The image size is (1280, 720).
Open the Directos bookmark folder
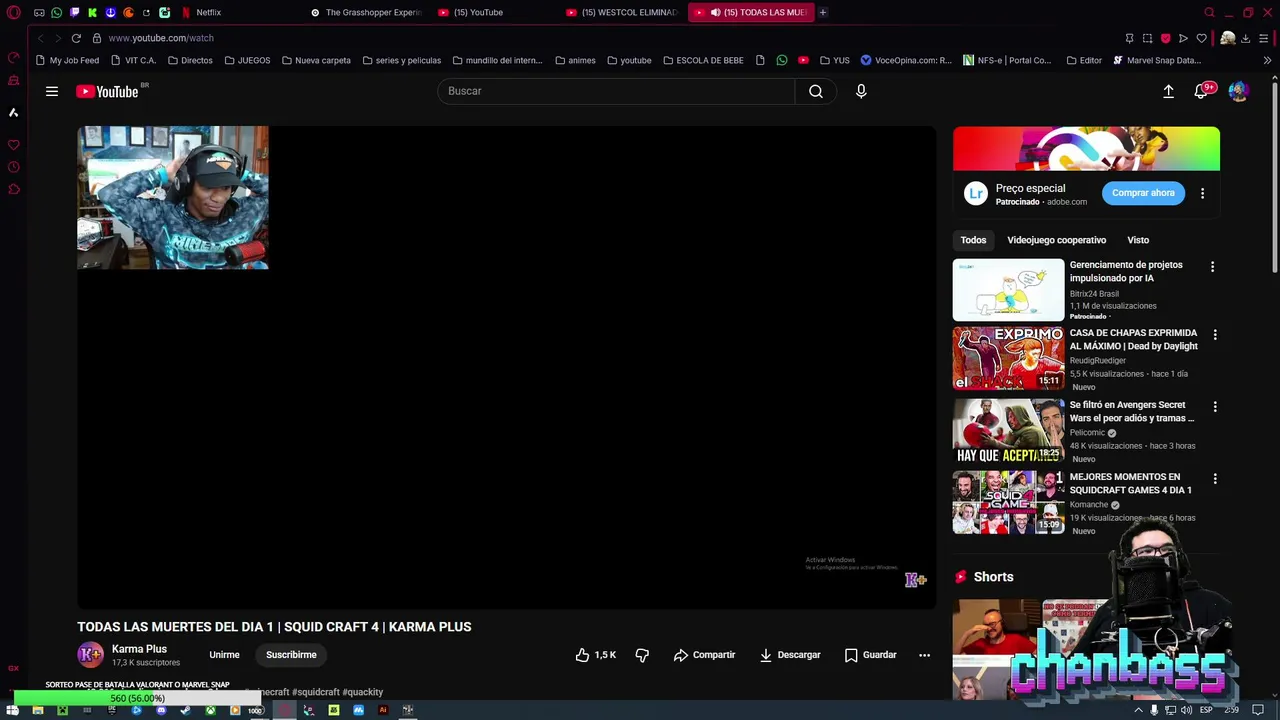pyautogui.click(x=189, y=60)
